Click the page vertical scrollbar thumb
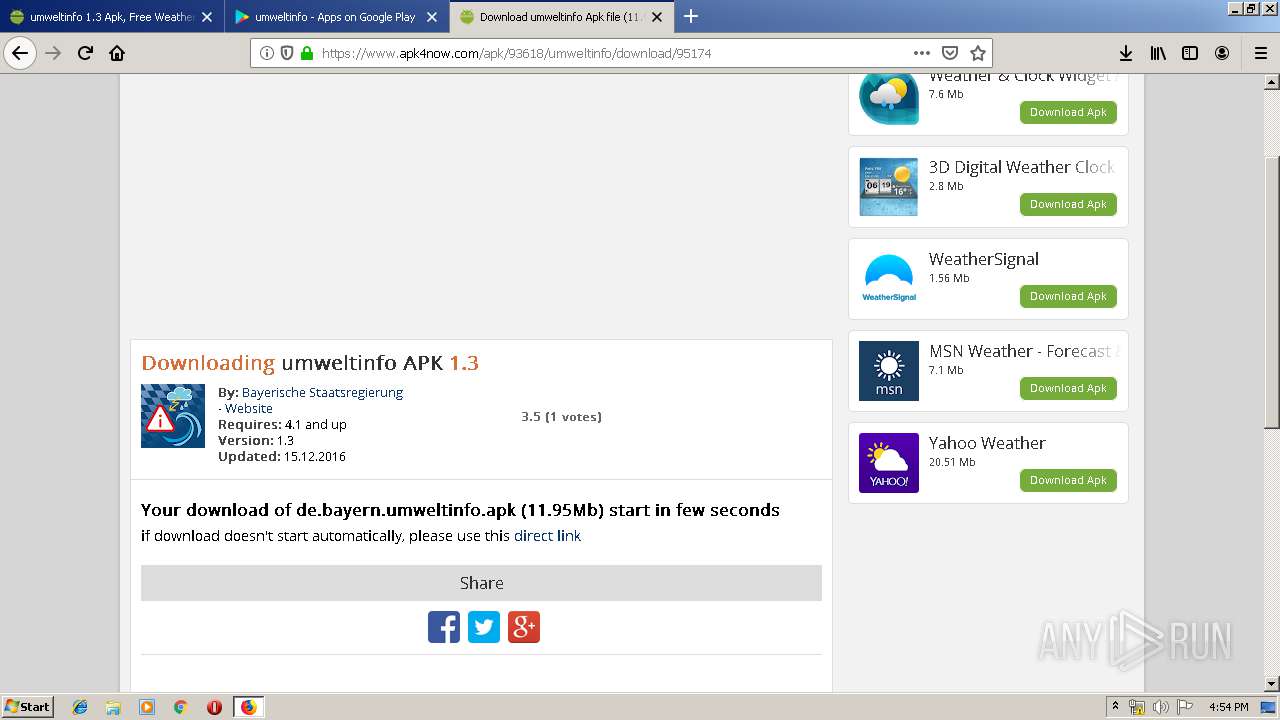This screenshot has width=1280, height=720. pos(1272,290)
